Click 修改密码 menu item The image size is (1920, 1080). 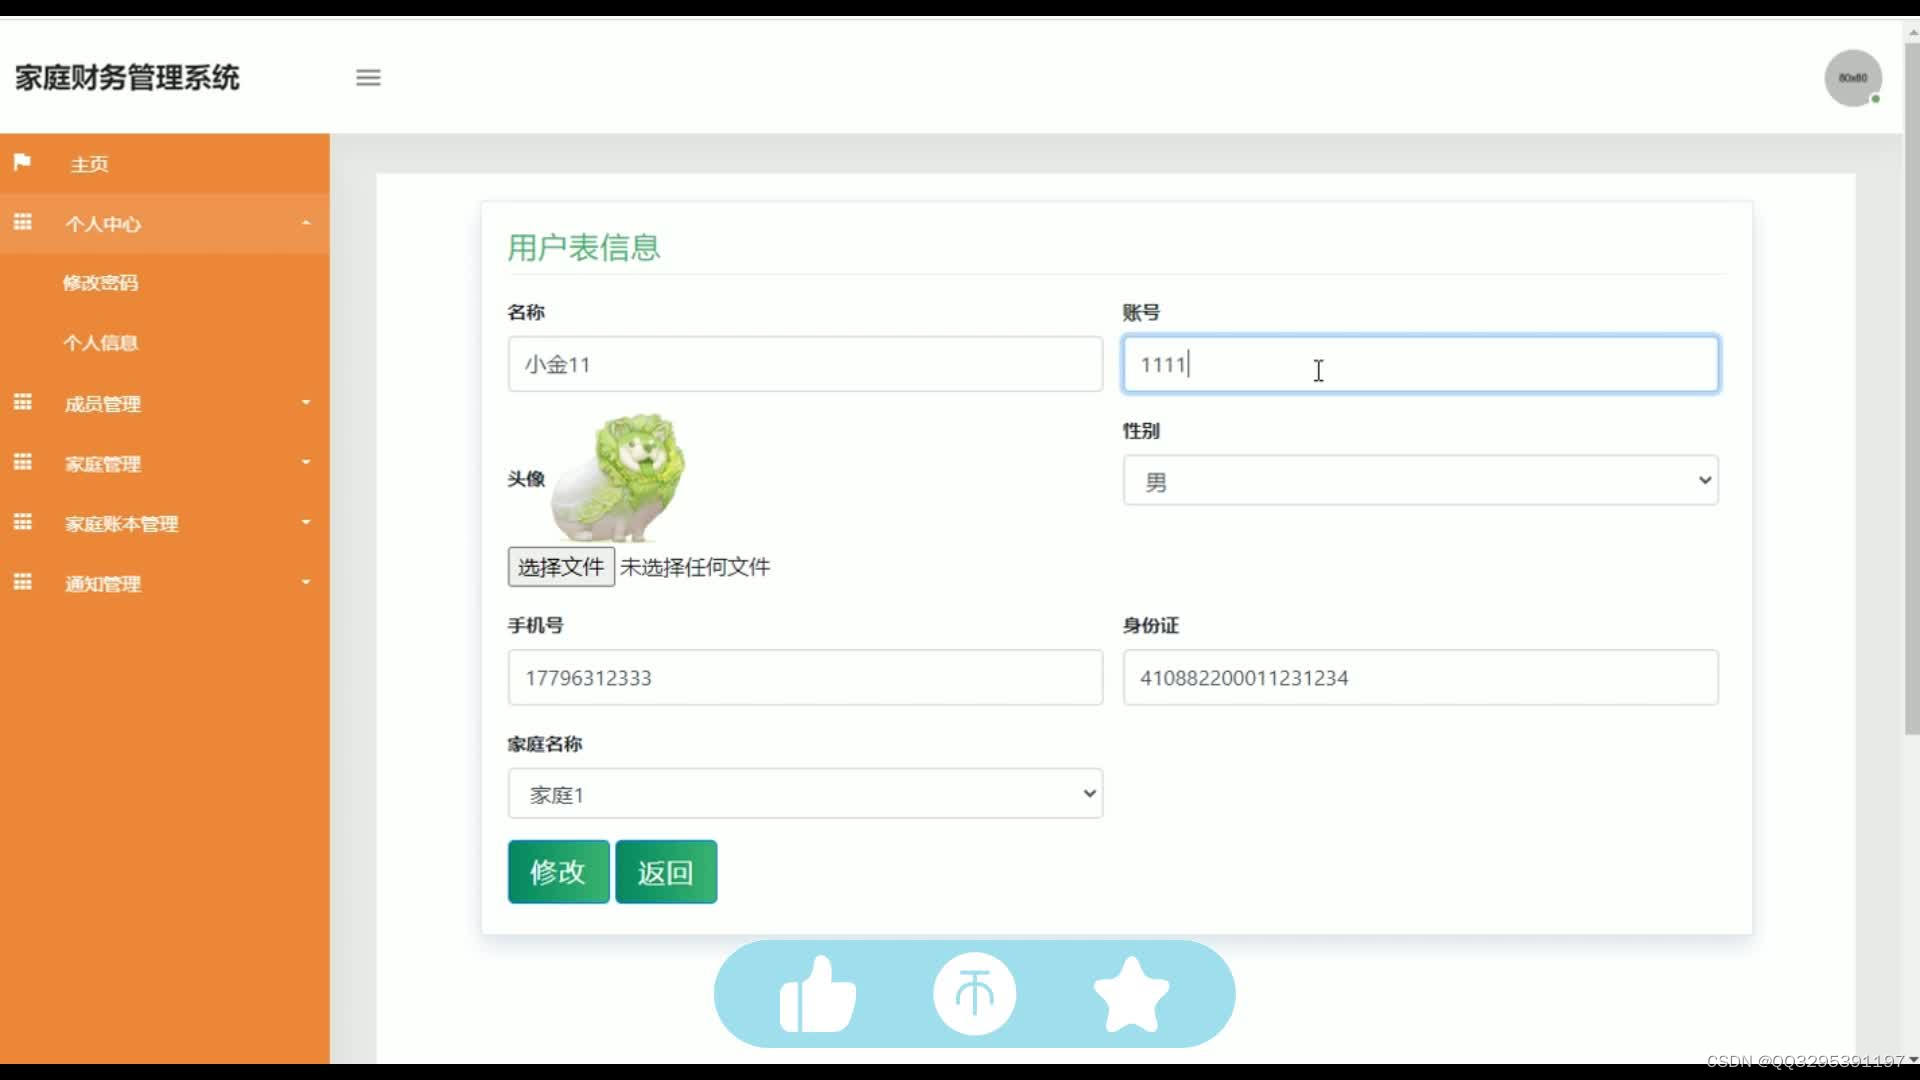click(x=100, y=284)
